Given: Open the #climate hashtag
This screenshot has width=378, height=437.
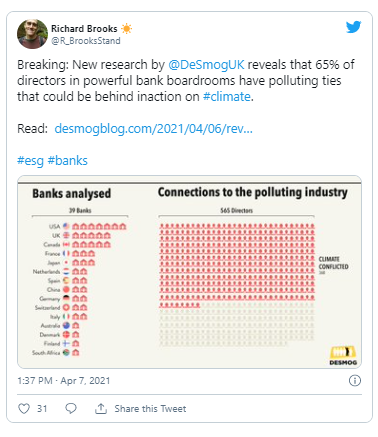Looking at the screenshot, I should [x=227, y=97].
